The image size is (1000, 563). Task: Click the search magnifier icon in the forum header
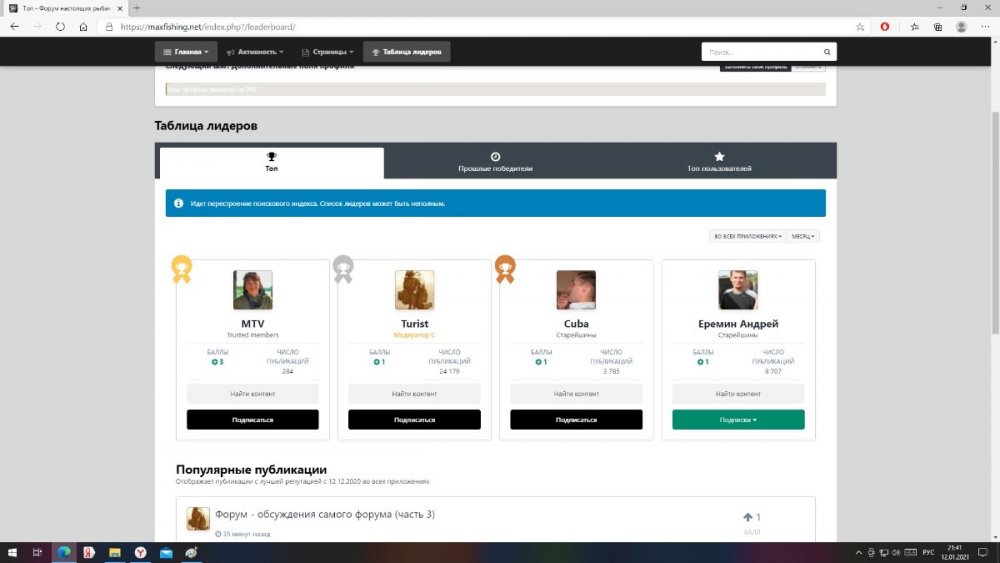pyautogui.click(x=827, y=52)
